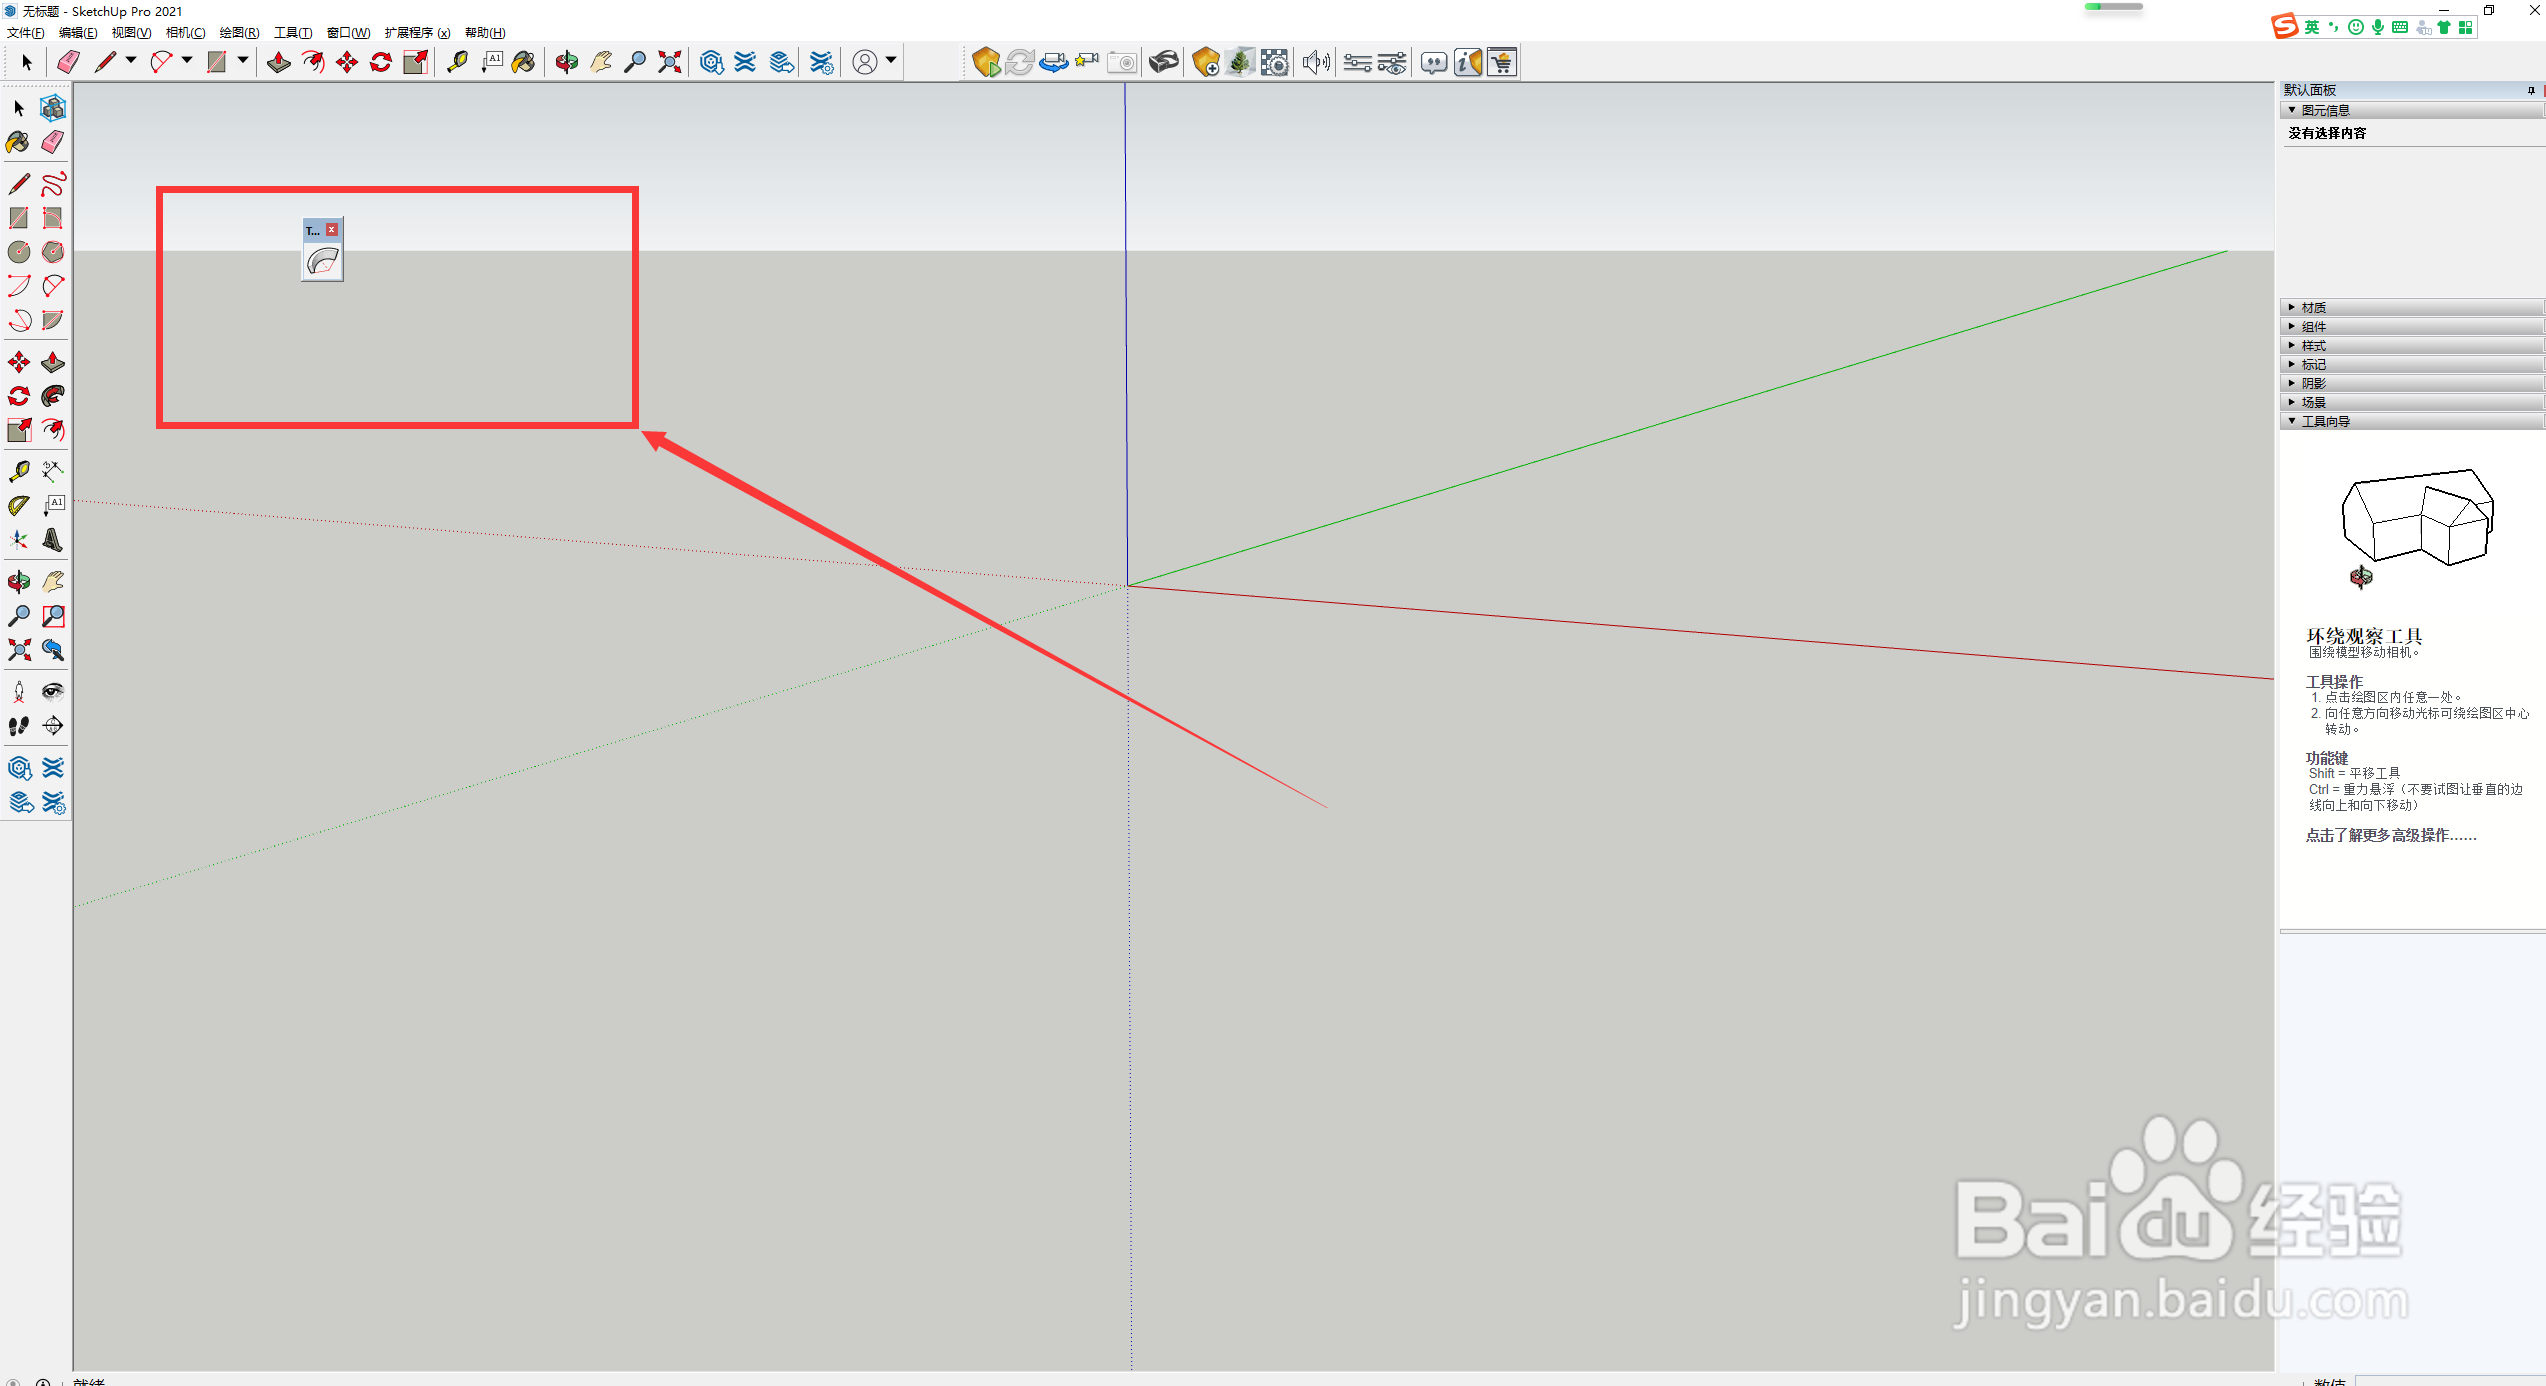Viewport: 2546px width, 1386px height.
Task: Click the Zoom Extents icon in top toolbar
Action: (x=669, y=63)
